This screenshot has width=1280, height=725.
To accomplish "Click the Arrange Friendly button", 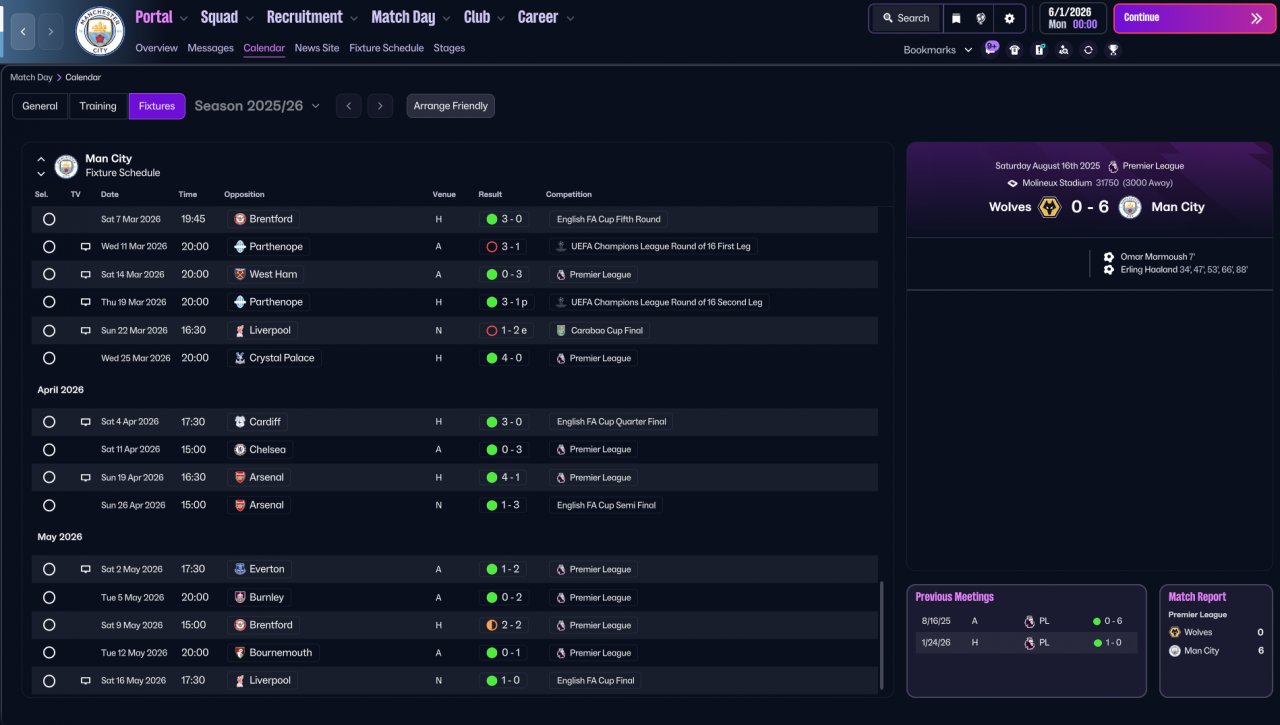I will (x=451, y=106).
